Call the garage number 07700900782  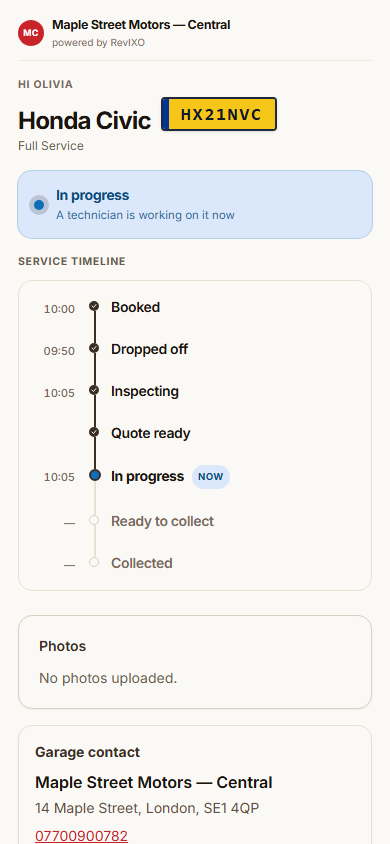pos(81,836)
